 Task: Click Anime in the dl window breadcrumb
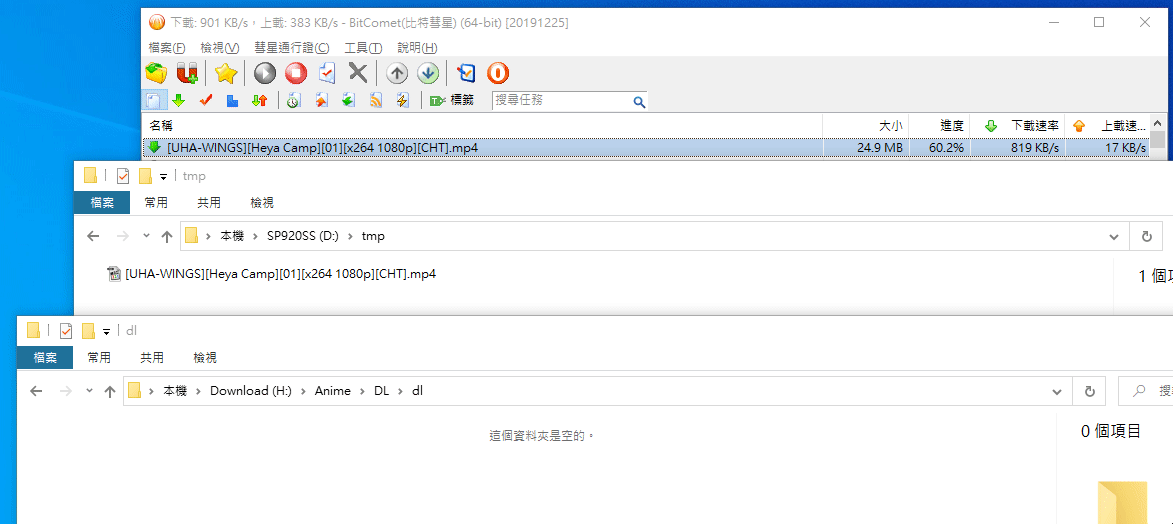click(x=333, y=391)
